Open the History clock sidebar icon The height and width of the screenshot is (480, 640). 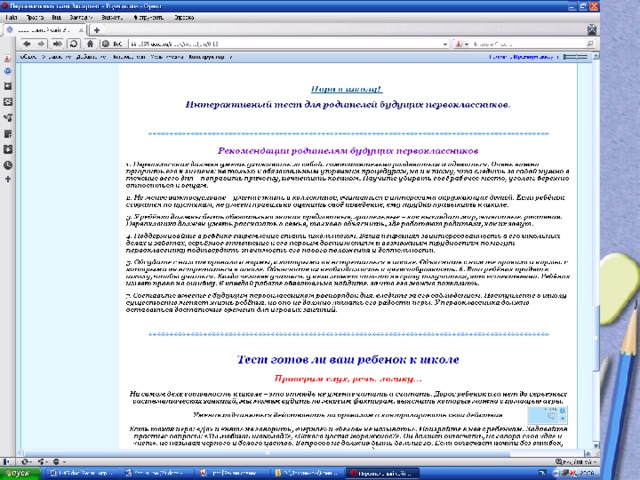point(7,165)
